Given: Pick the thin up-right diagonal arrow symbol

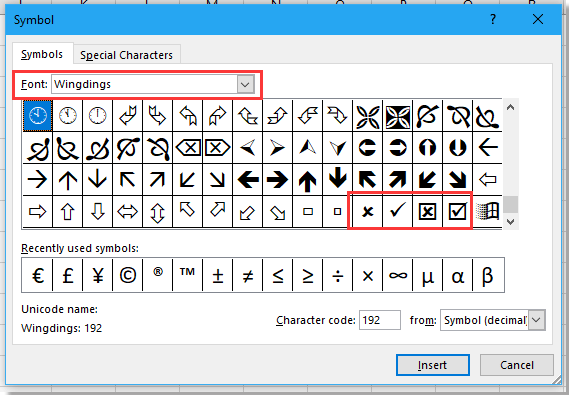Looking at the screenshot, I should [158, 180].
